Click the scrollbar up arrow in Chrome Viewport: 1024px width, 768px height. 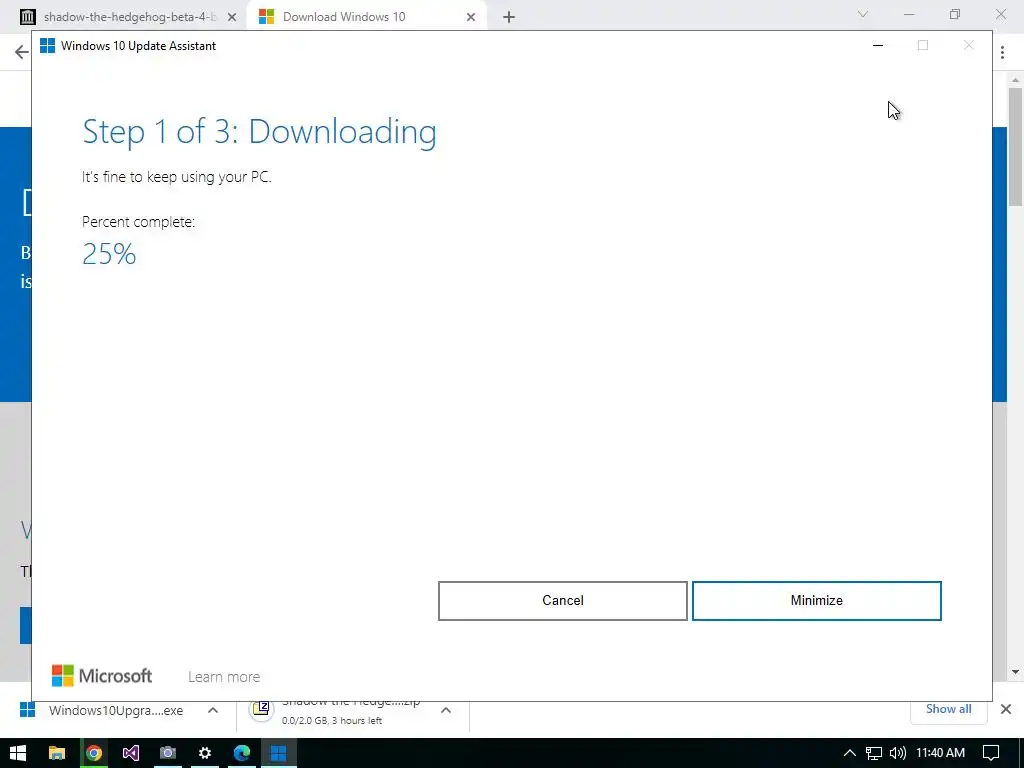(1015, 80)
